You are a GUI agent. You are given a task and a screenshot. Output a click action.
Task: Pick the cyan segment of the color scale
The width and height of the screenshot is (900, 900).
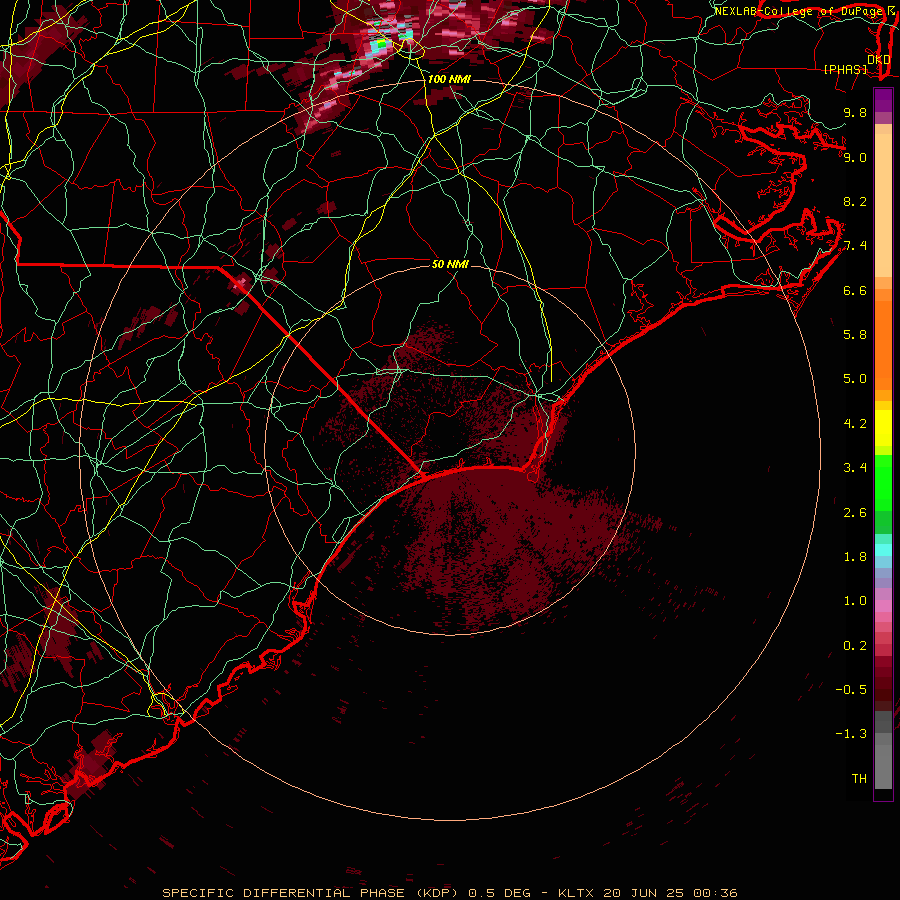[x=883, y=550]
